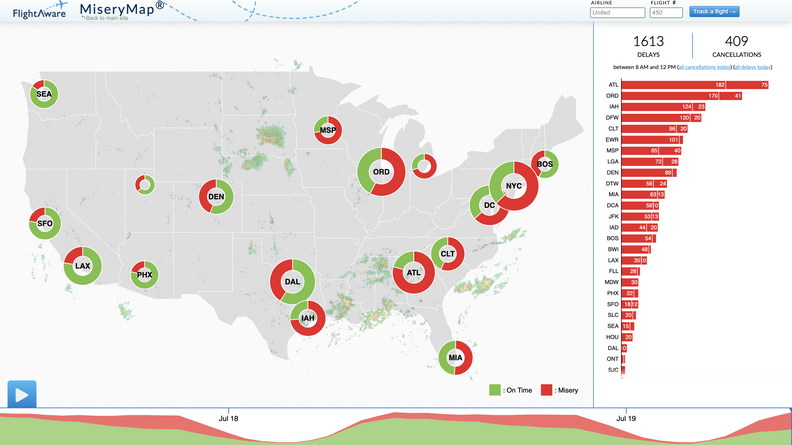This screenshot has width=792, height=445.
Task: Click the Jul 19 timeline marker
Action: pyautogui.click(x=626, y=418)
